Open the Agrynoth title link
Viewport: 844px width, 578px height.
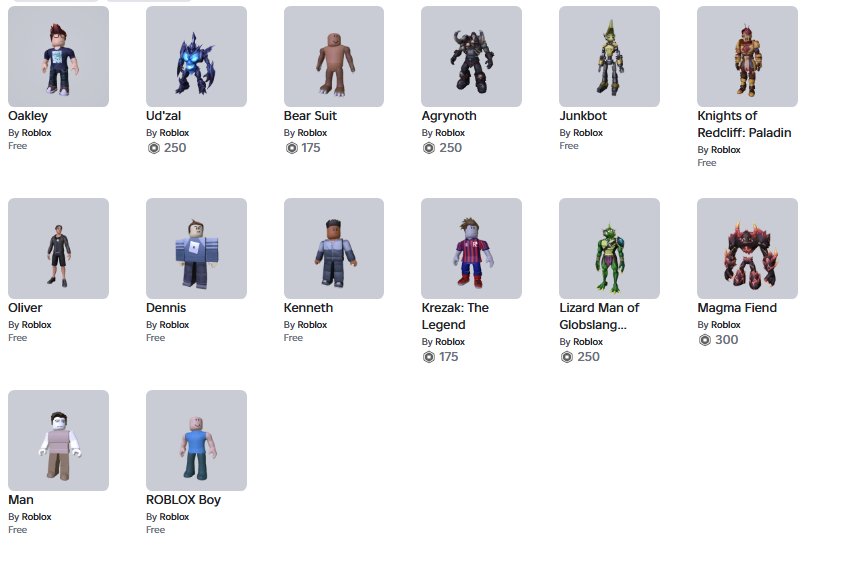click(449, 116)
